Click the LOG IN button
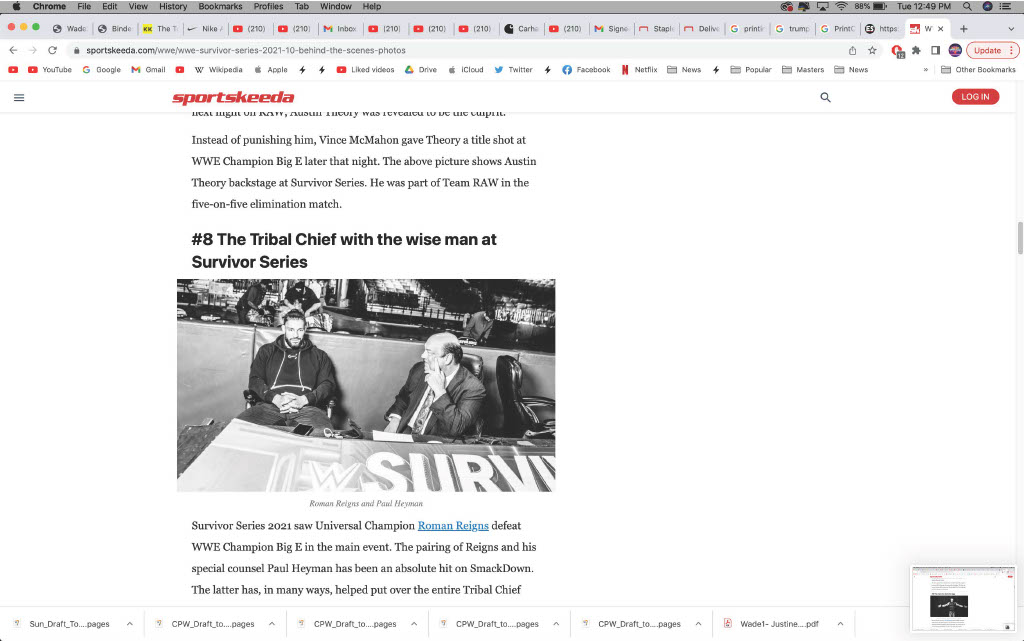Viewport: 1024px width, 641px height. point(975,97)
